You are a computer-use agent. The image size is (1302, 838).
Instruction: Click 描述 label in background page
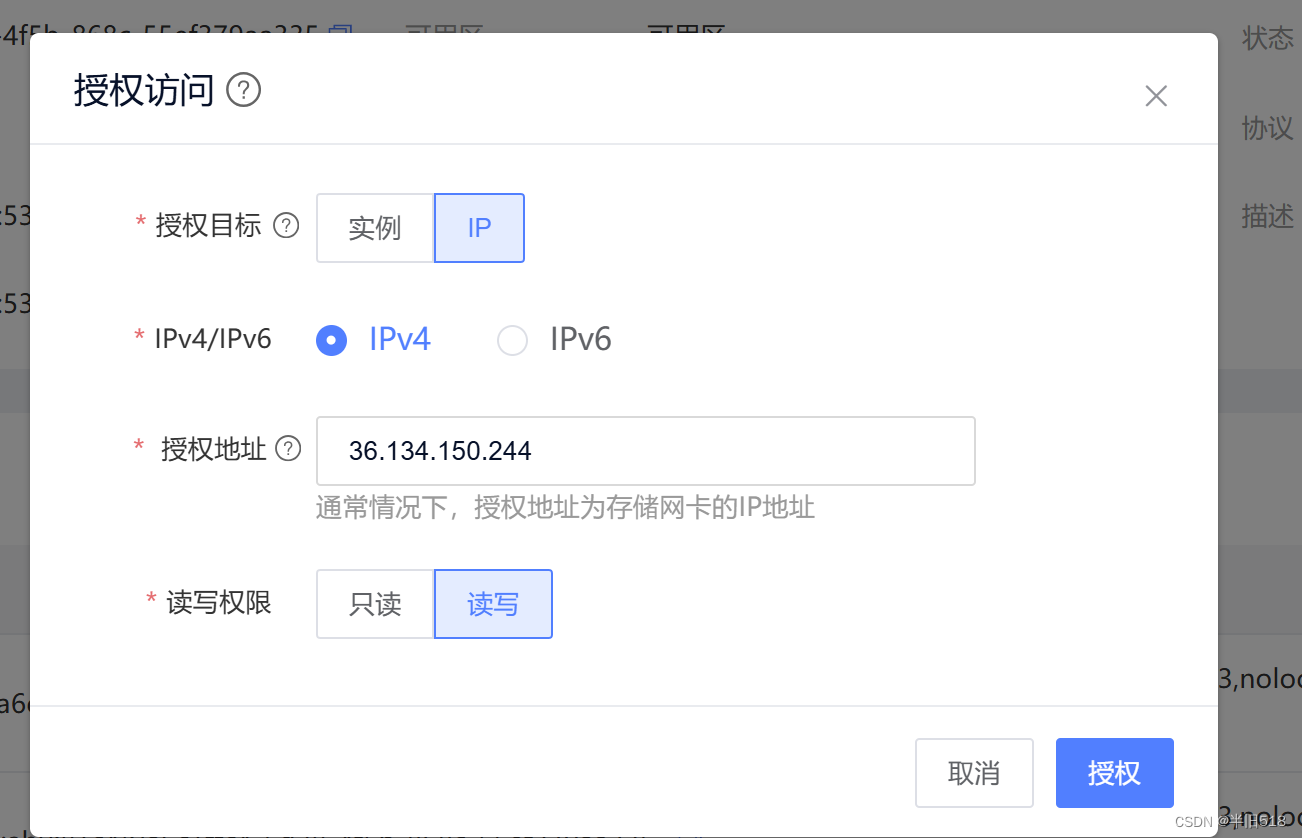click(1268, 216)
